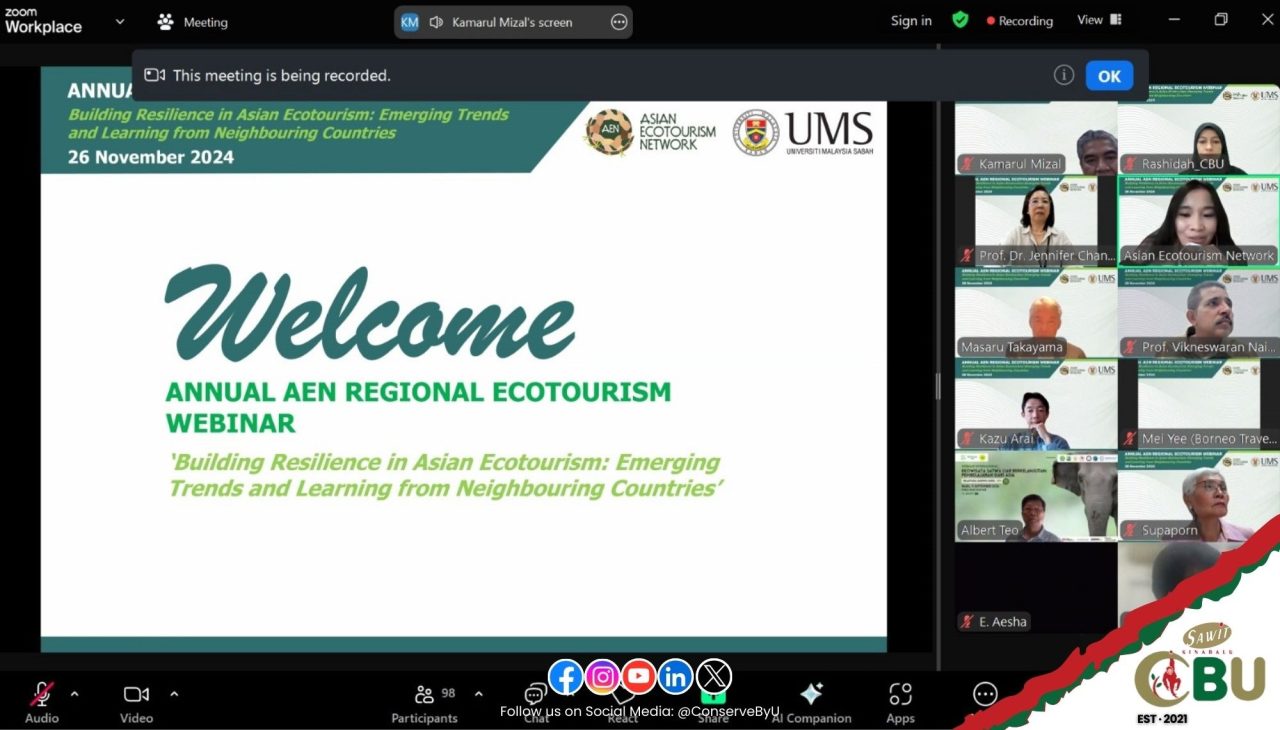Viewport: 1280px width, 730px height.
Task: Click the encryption shield icon
Action: pos(960,20)
